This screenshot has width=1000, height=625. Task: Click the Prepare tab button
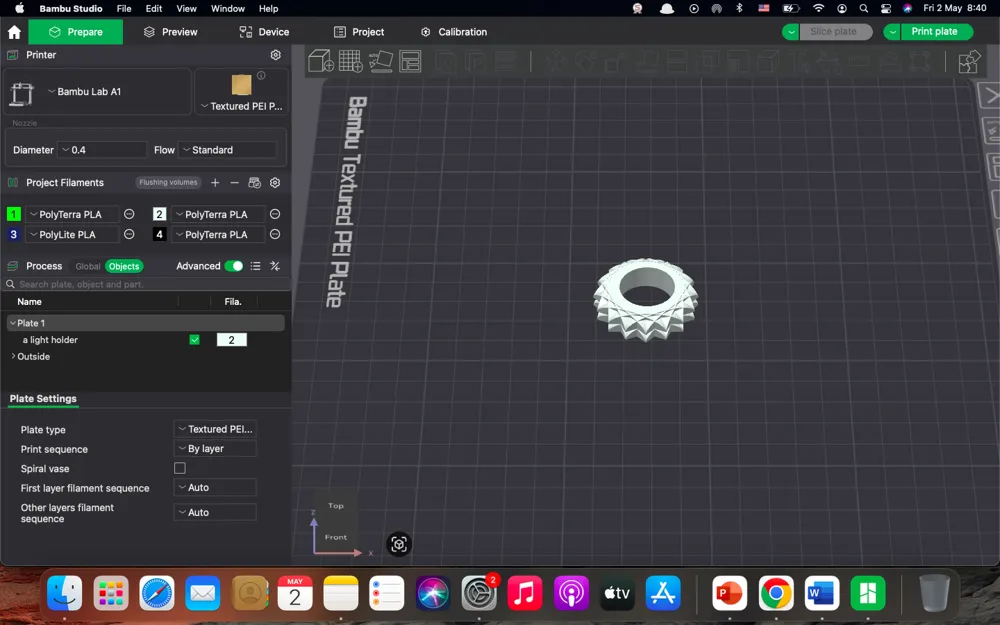click(x=76, y=32)
